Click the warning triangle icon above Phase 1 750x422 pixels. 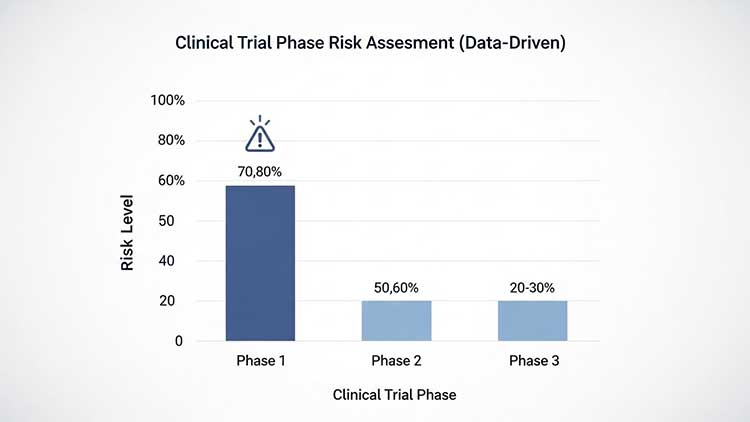tap(260, 135)
